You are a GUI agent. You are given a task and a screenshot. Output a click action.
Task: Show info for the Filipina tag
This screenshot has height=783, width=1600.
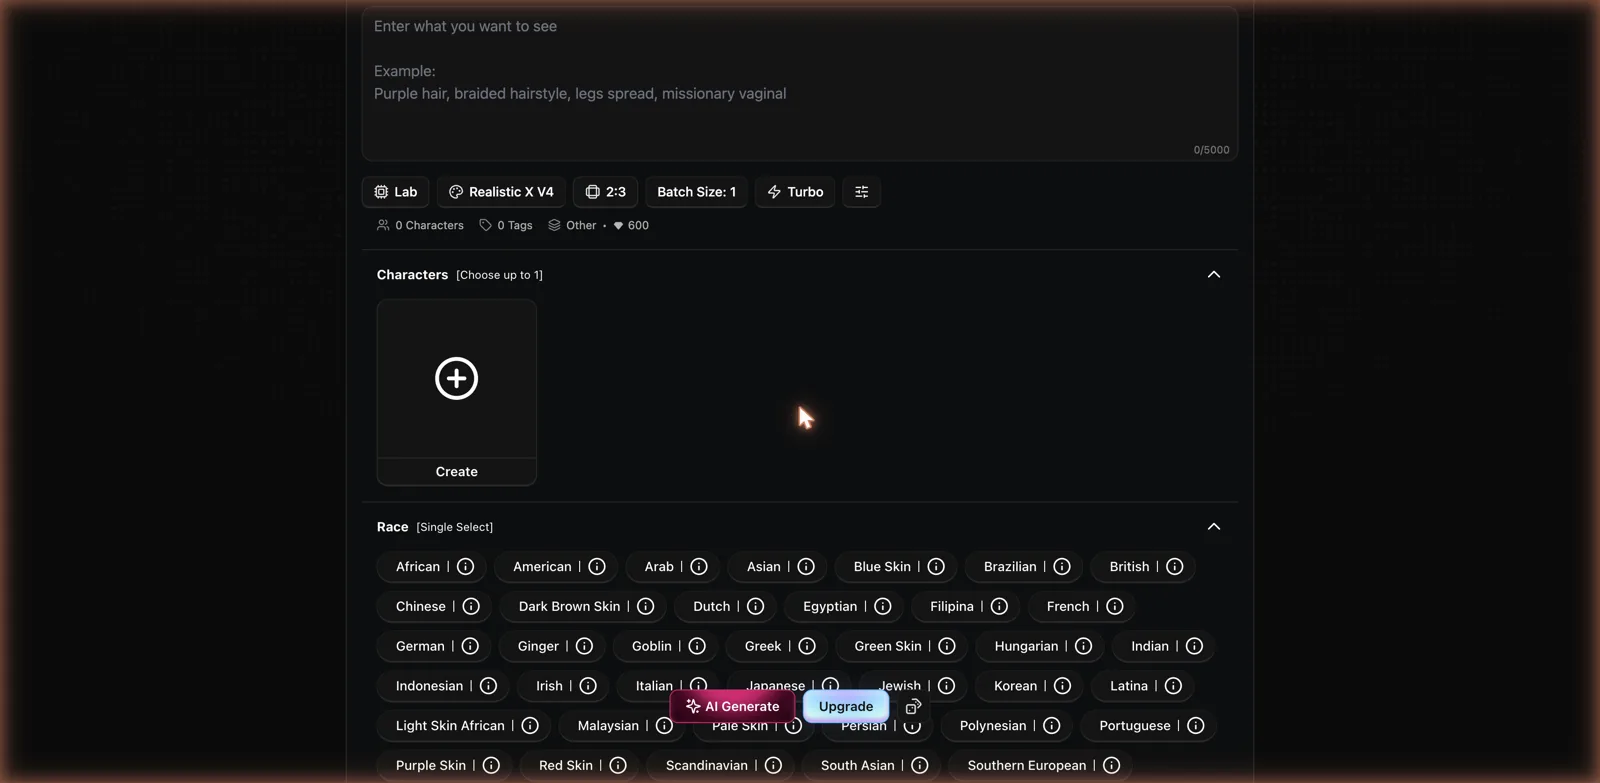tap(999, 607)
